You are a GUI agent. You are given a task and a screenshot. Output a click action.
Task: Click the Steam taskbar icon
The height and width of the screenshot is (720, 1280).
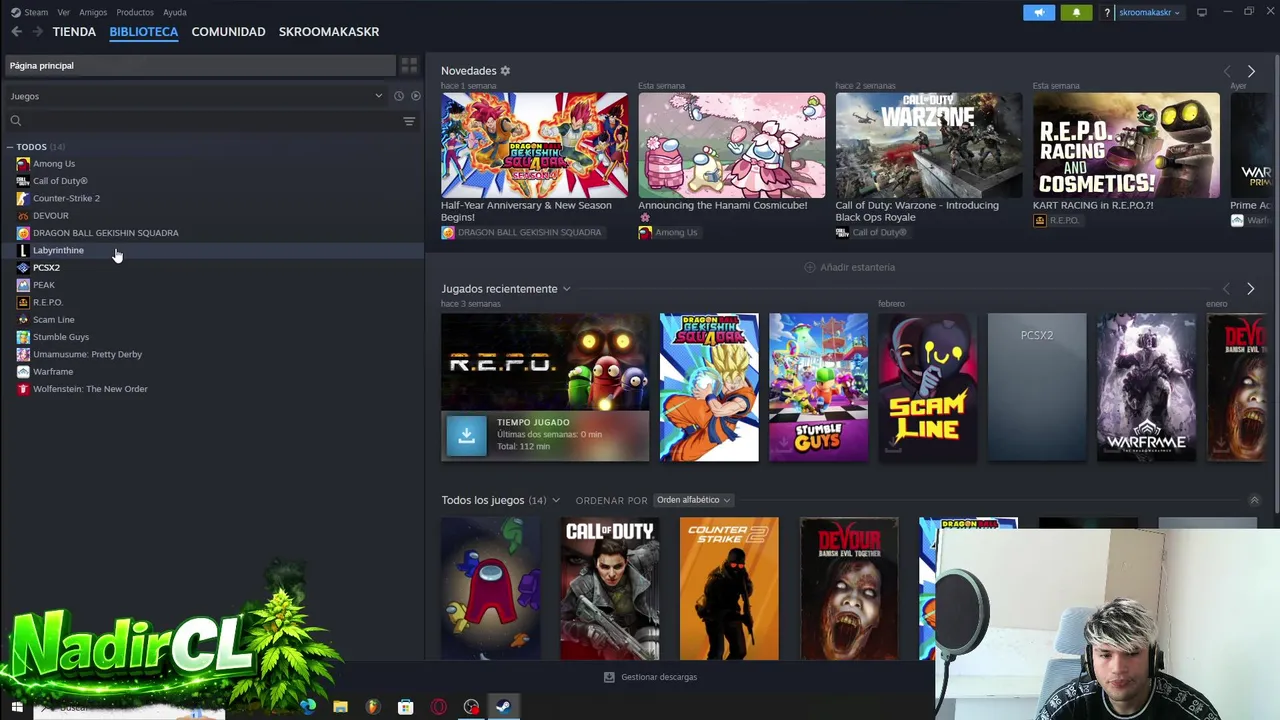[504, 707]
